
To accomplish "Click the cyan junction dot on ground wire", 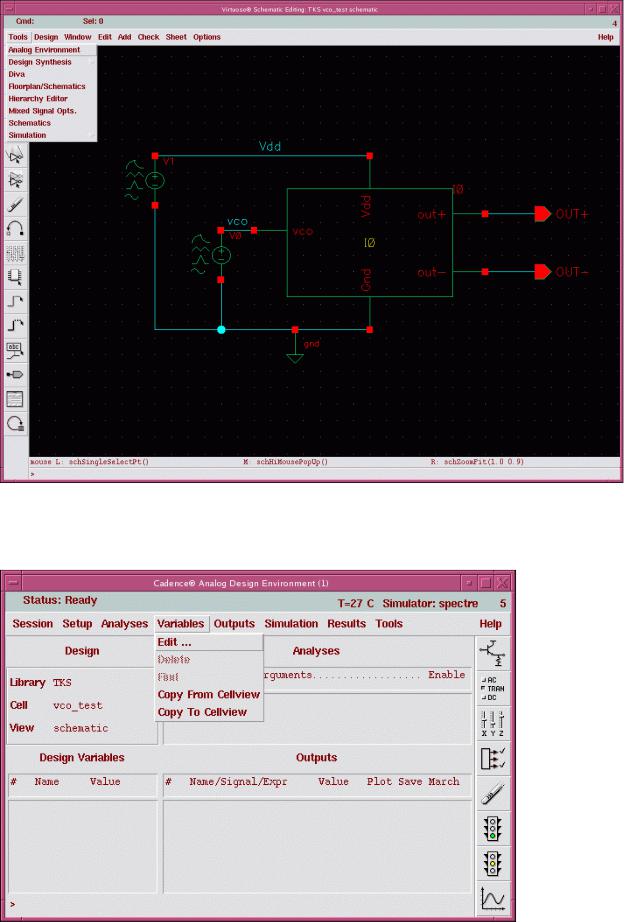I will [x=221, y=330].
